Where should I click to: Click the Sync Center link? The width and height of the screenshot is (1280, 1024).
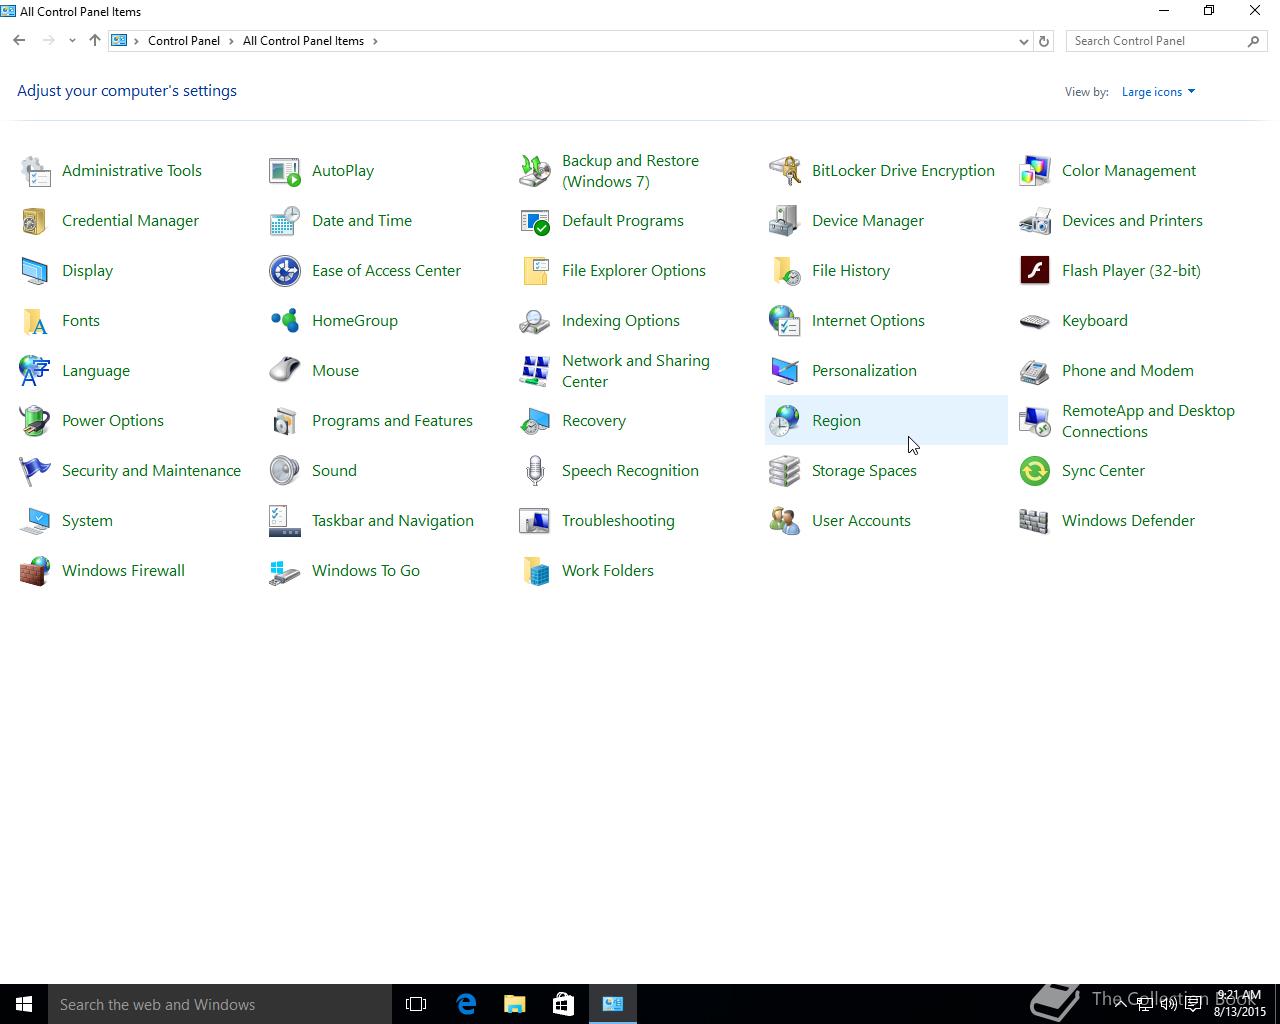pos(1103,471)
